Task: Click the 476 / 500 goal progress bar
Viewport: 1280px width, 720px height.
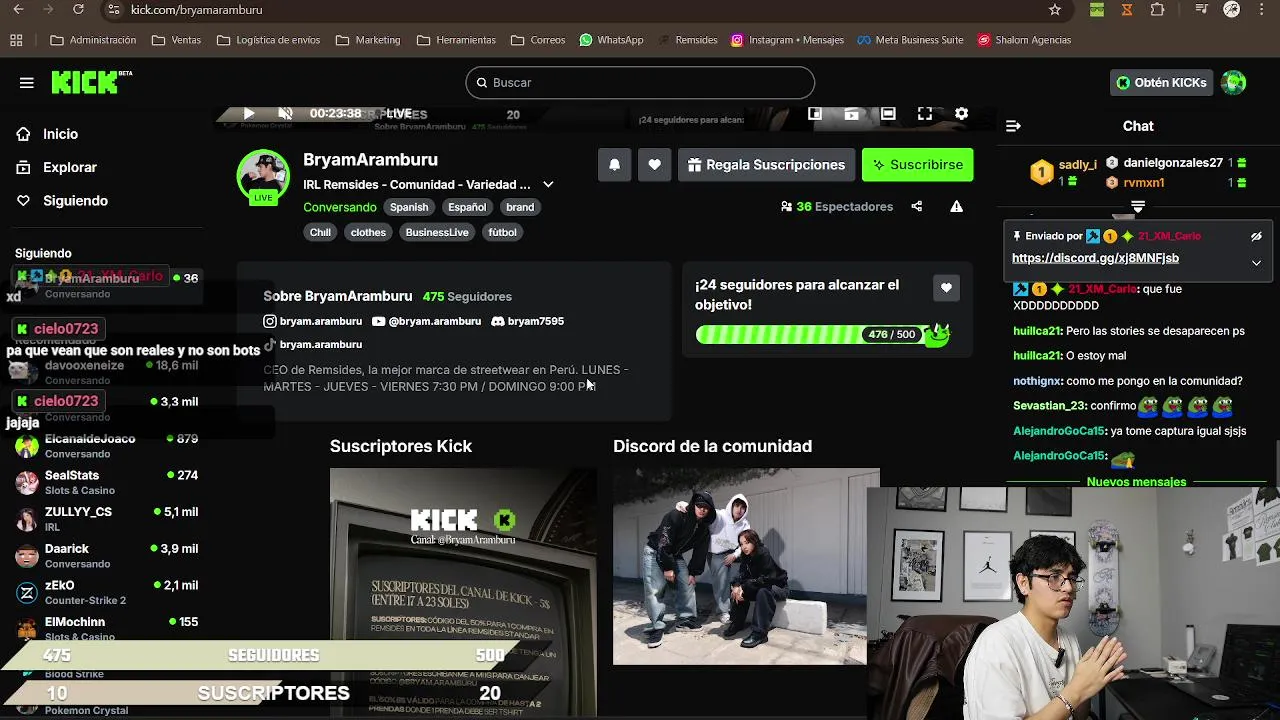Action: pos(822,334)
